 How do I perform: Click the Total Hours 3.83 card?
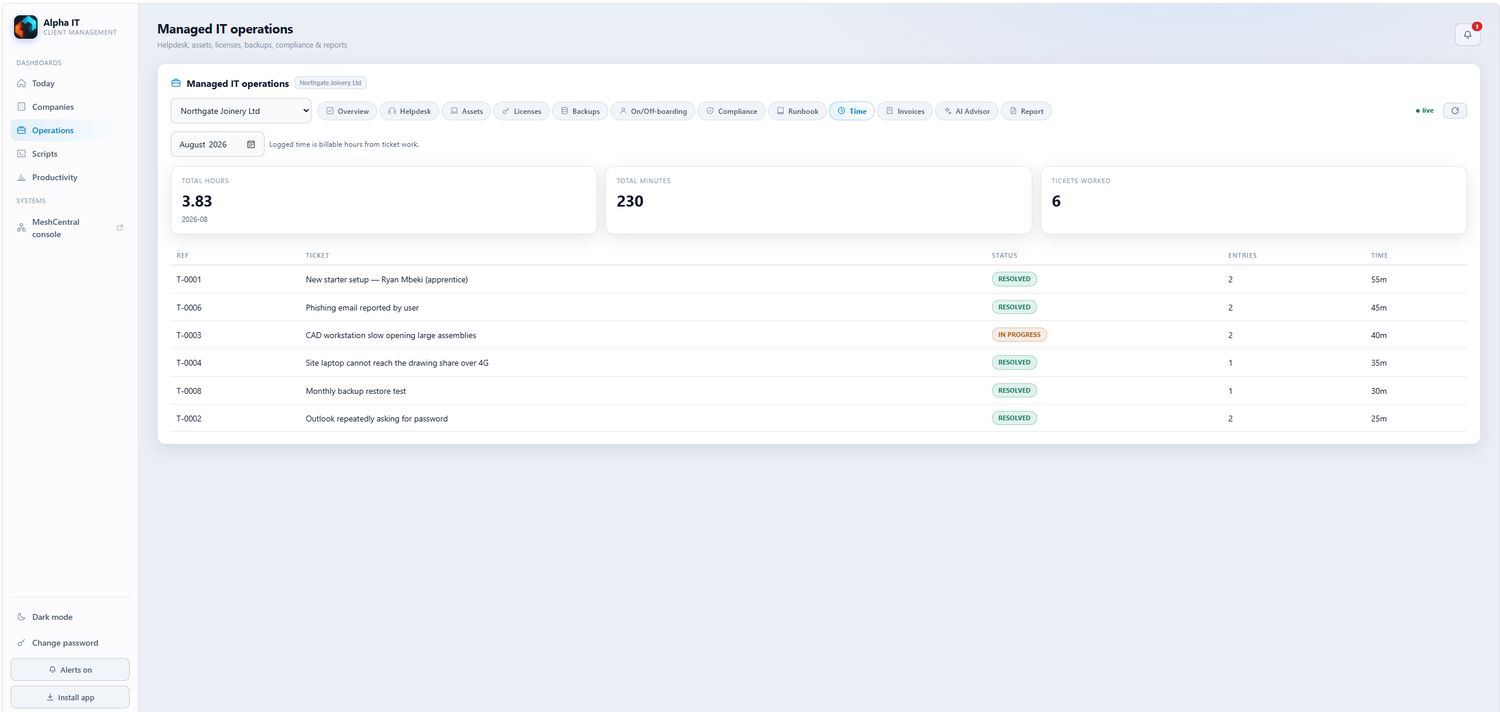(x=384, y=200)
